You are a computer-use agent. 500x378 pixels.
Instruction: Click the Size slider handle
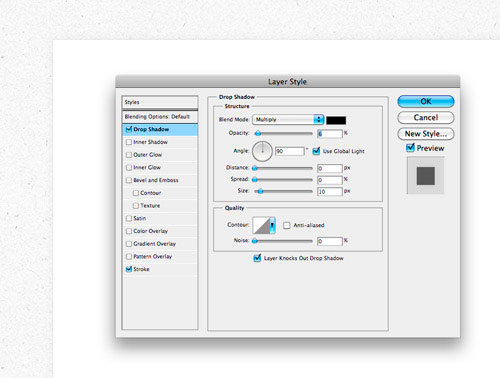(x=260, y=191)
